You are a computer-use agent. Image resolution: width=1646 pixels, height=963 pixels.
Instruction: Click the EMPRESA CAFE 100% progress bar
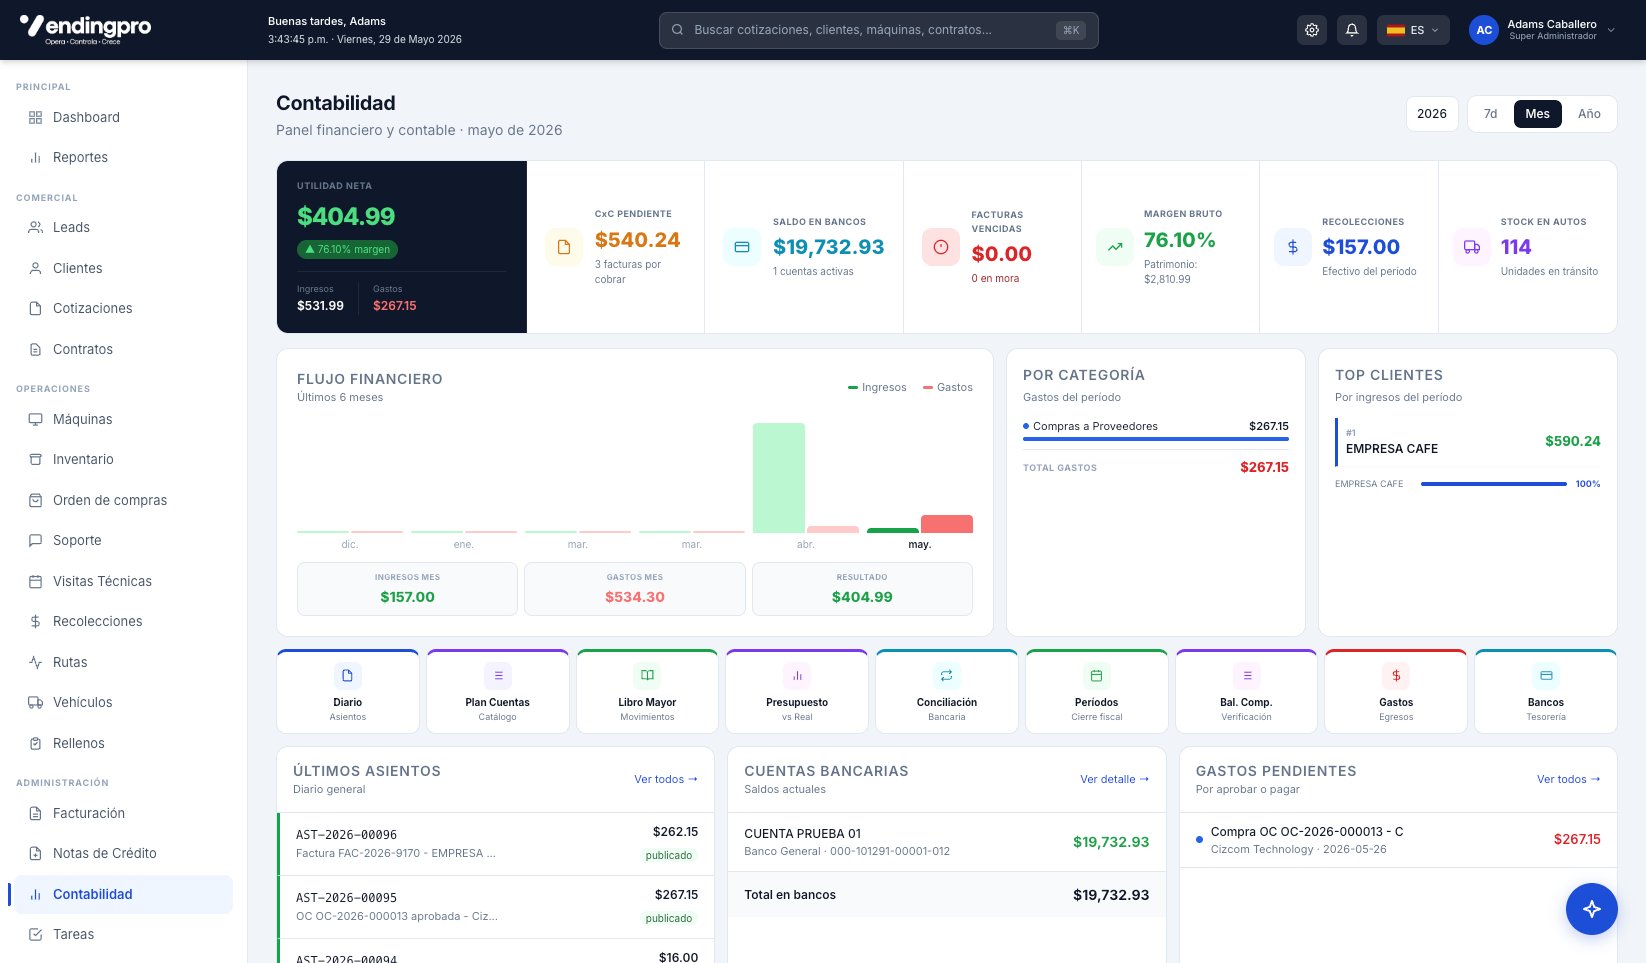click(1494, 484)
